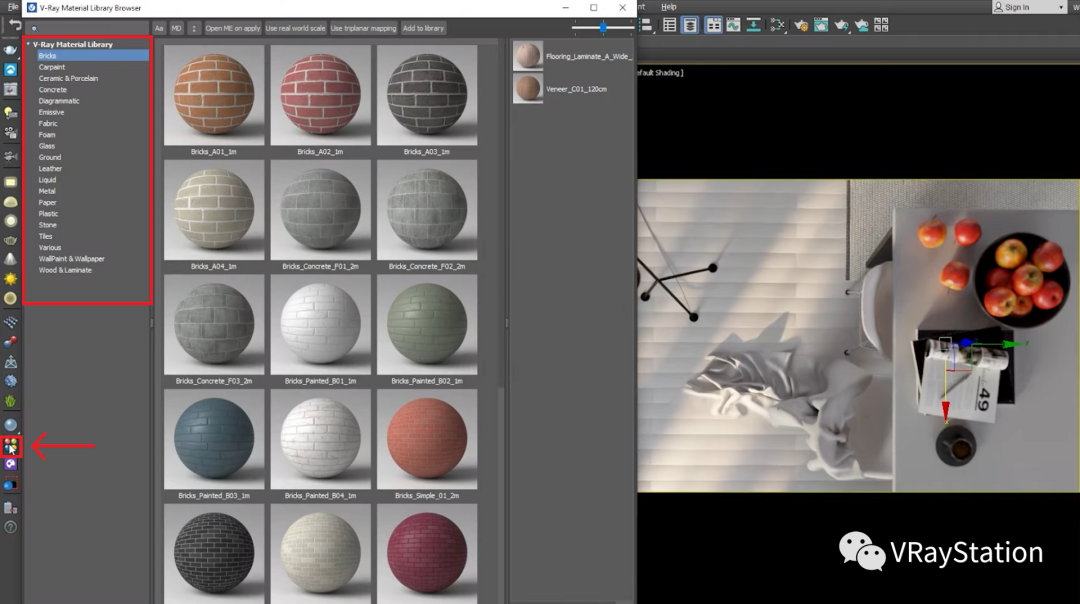
Task: Toggle the Aa case-sensitive search button
Action: tap(159, 28)
